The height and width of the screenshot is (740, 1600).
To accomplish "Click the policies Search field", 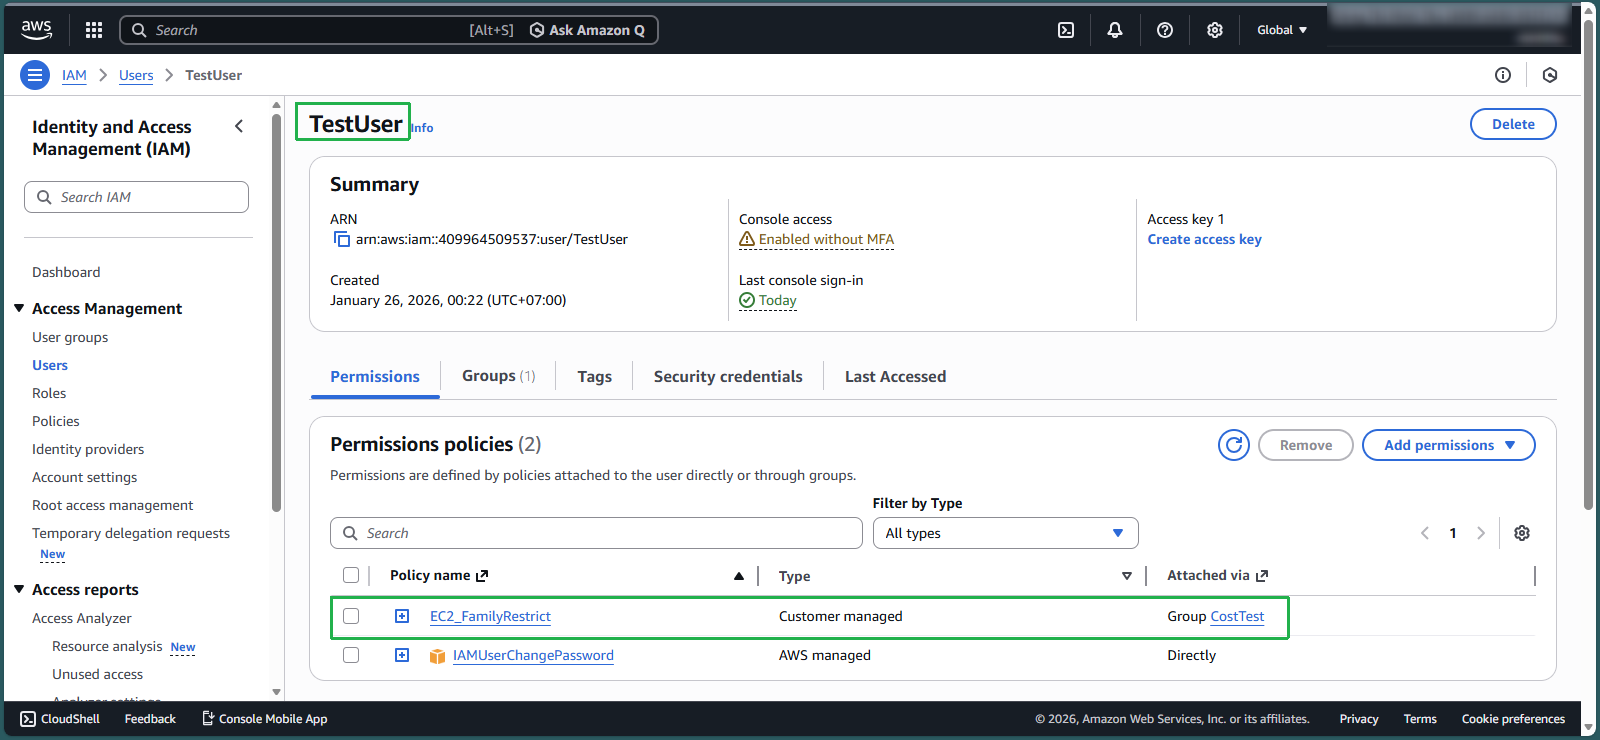I will tap(596, 533).
